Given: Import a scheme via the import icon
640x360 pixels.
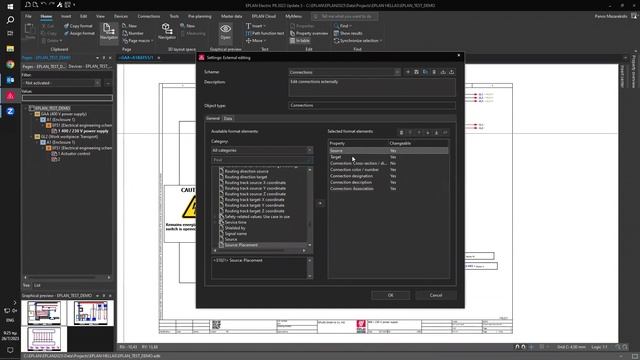Looking at the screenshot, I should tap(443, 72).
